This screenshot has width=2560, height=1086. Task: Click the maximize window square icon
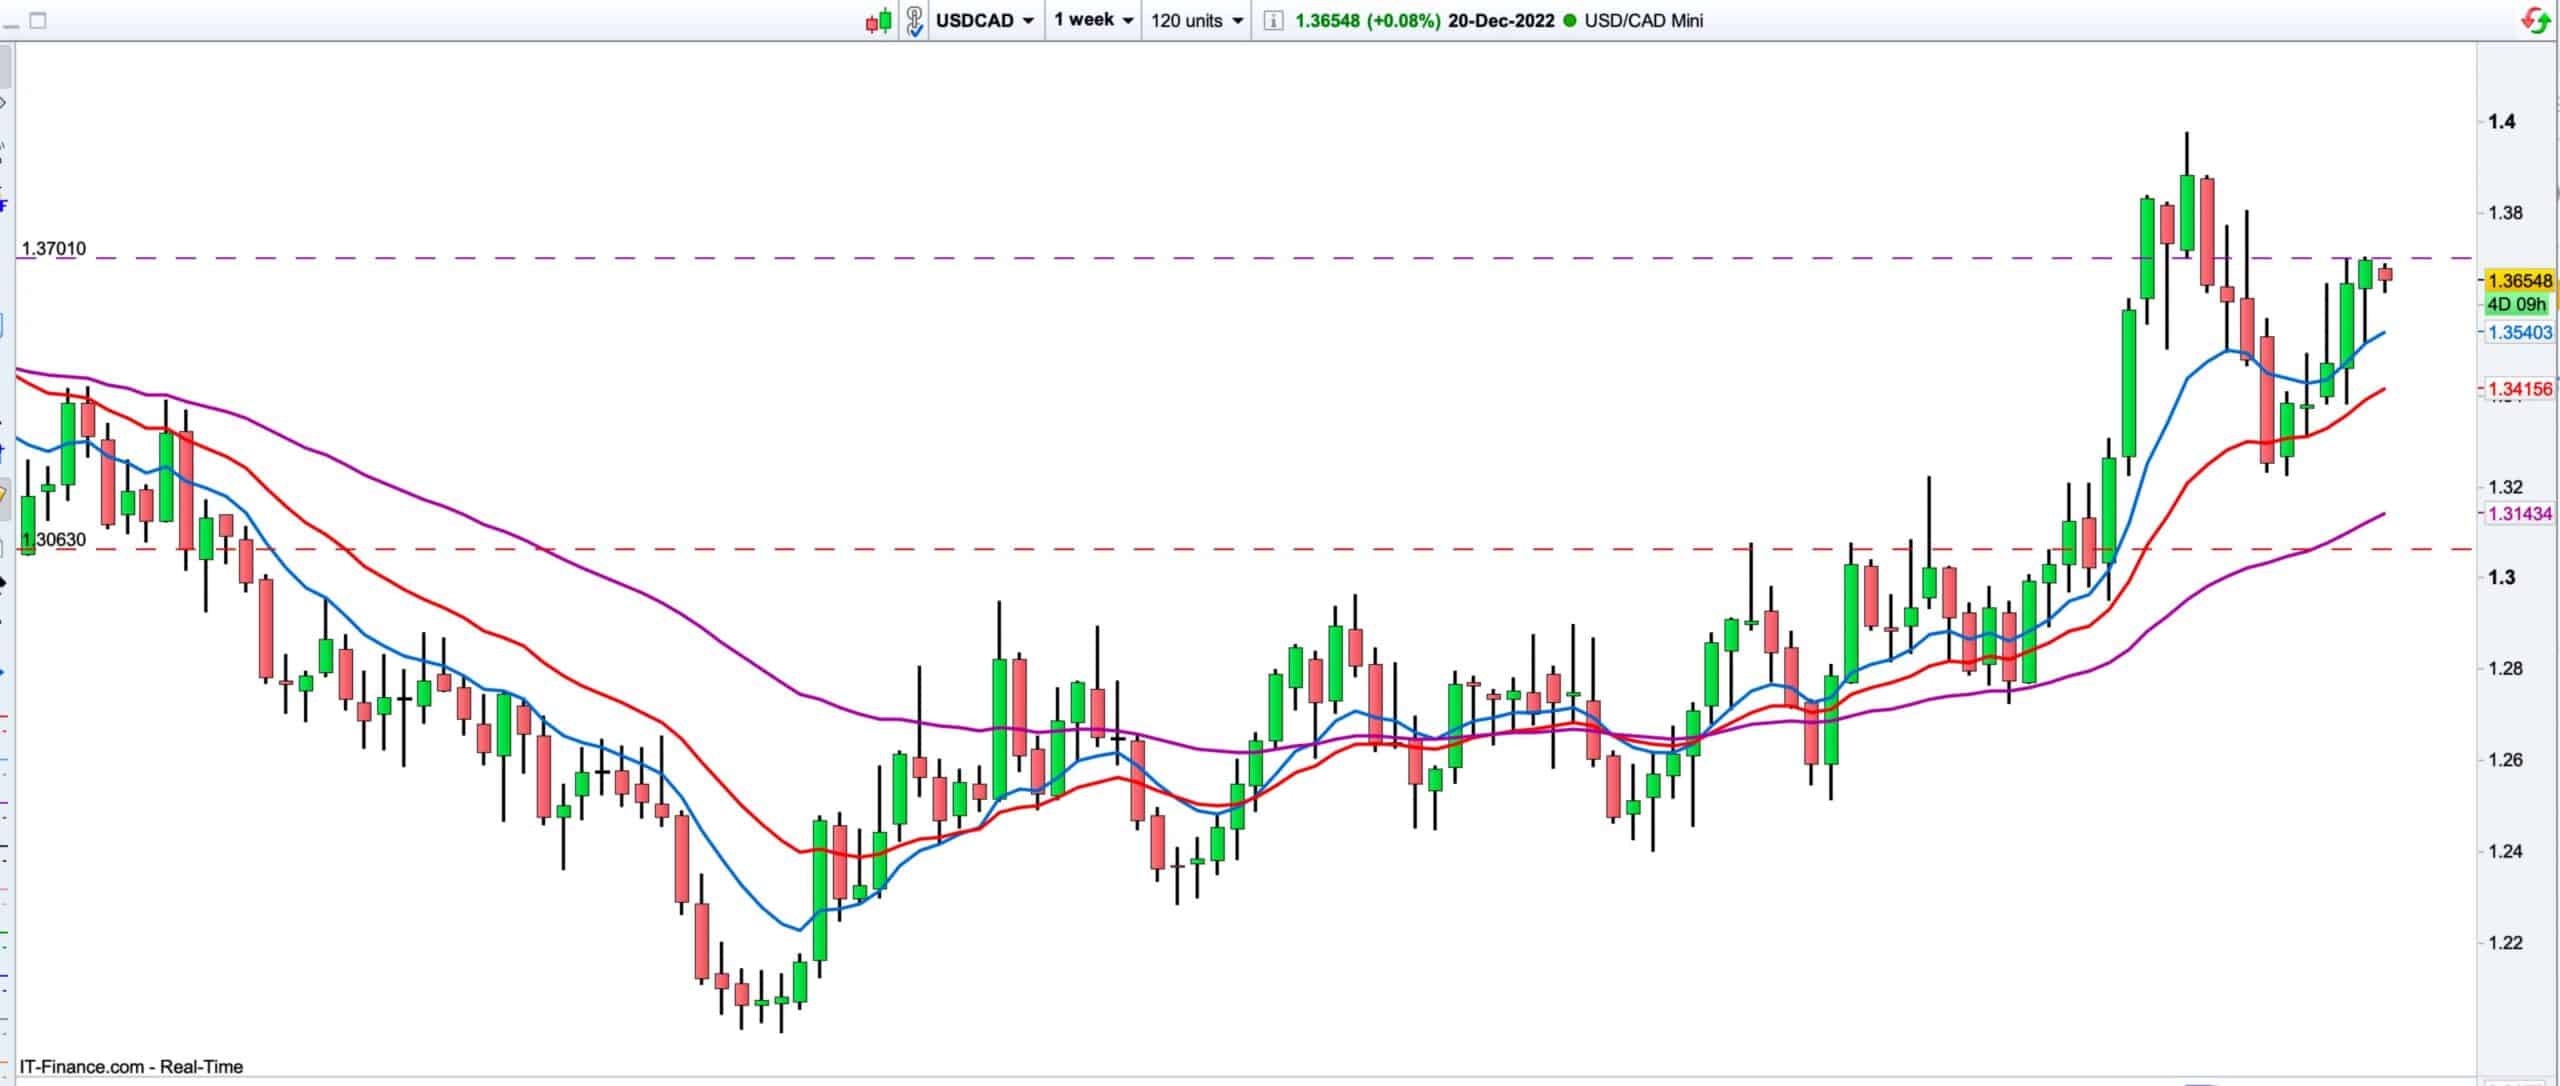[38, 20]
